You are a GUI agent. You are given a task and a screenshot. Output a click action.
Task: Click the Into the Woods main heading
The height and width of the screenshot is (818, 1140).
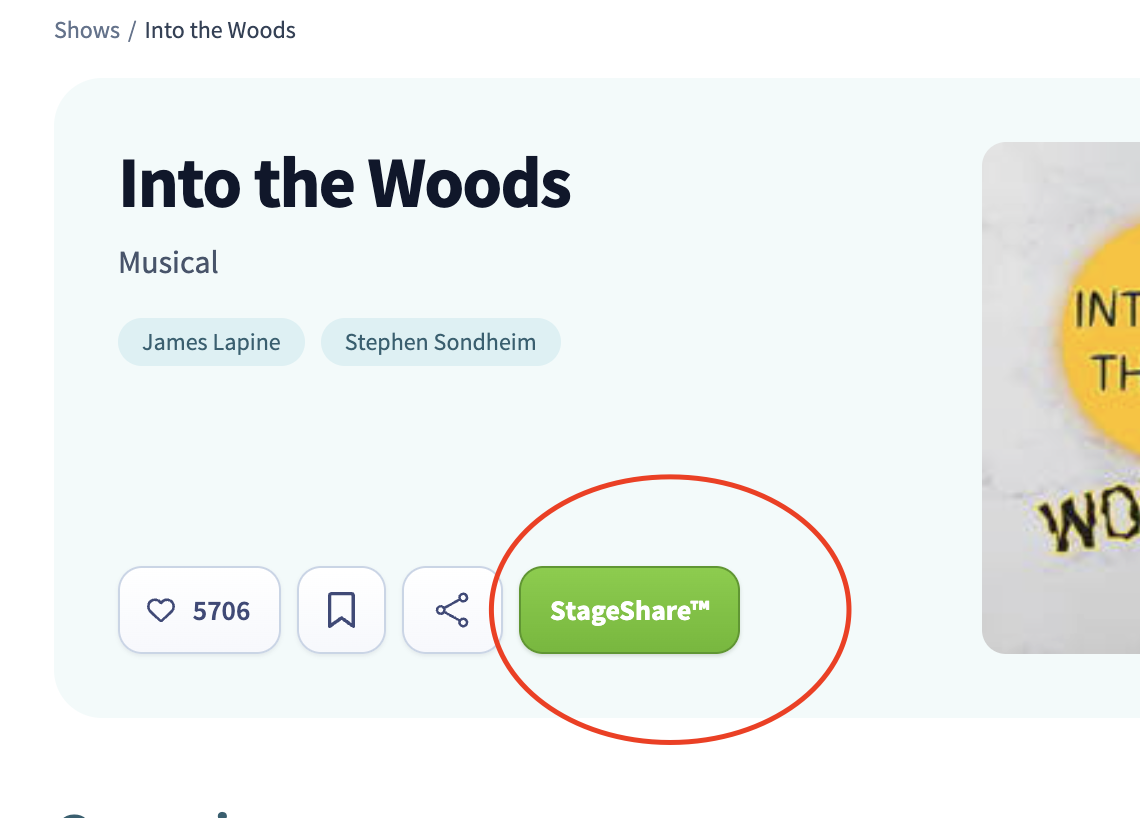coord(345,183)
